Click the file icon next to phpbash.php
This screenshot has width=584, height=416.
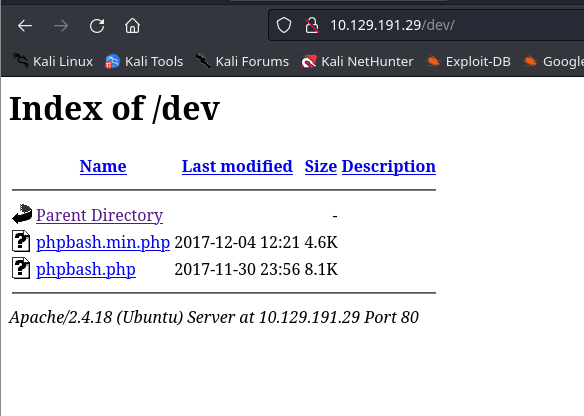[21, 268]
